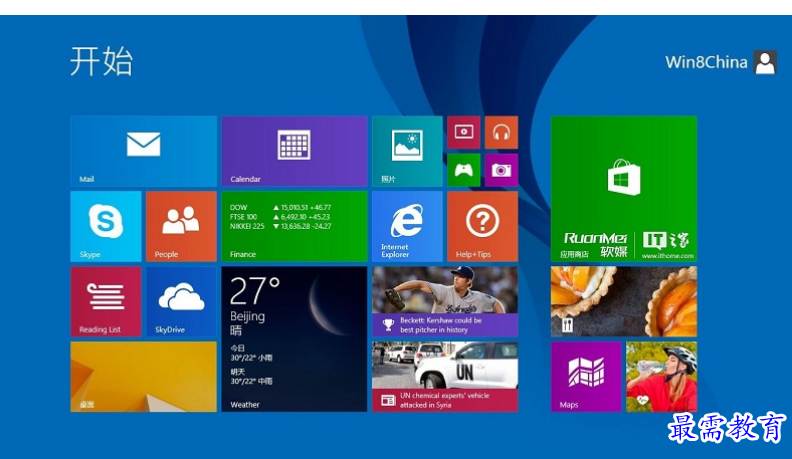Open the Beijing Weather tile
This screenshot has height=459, width=792.
coord(294,339)
